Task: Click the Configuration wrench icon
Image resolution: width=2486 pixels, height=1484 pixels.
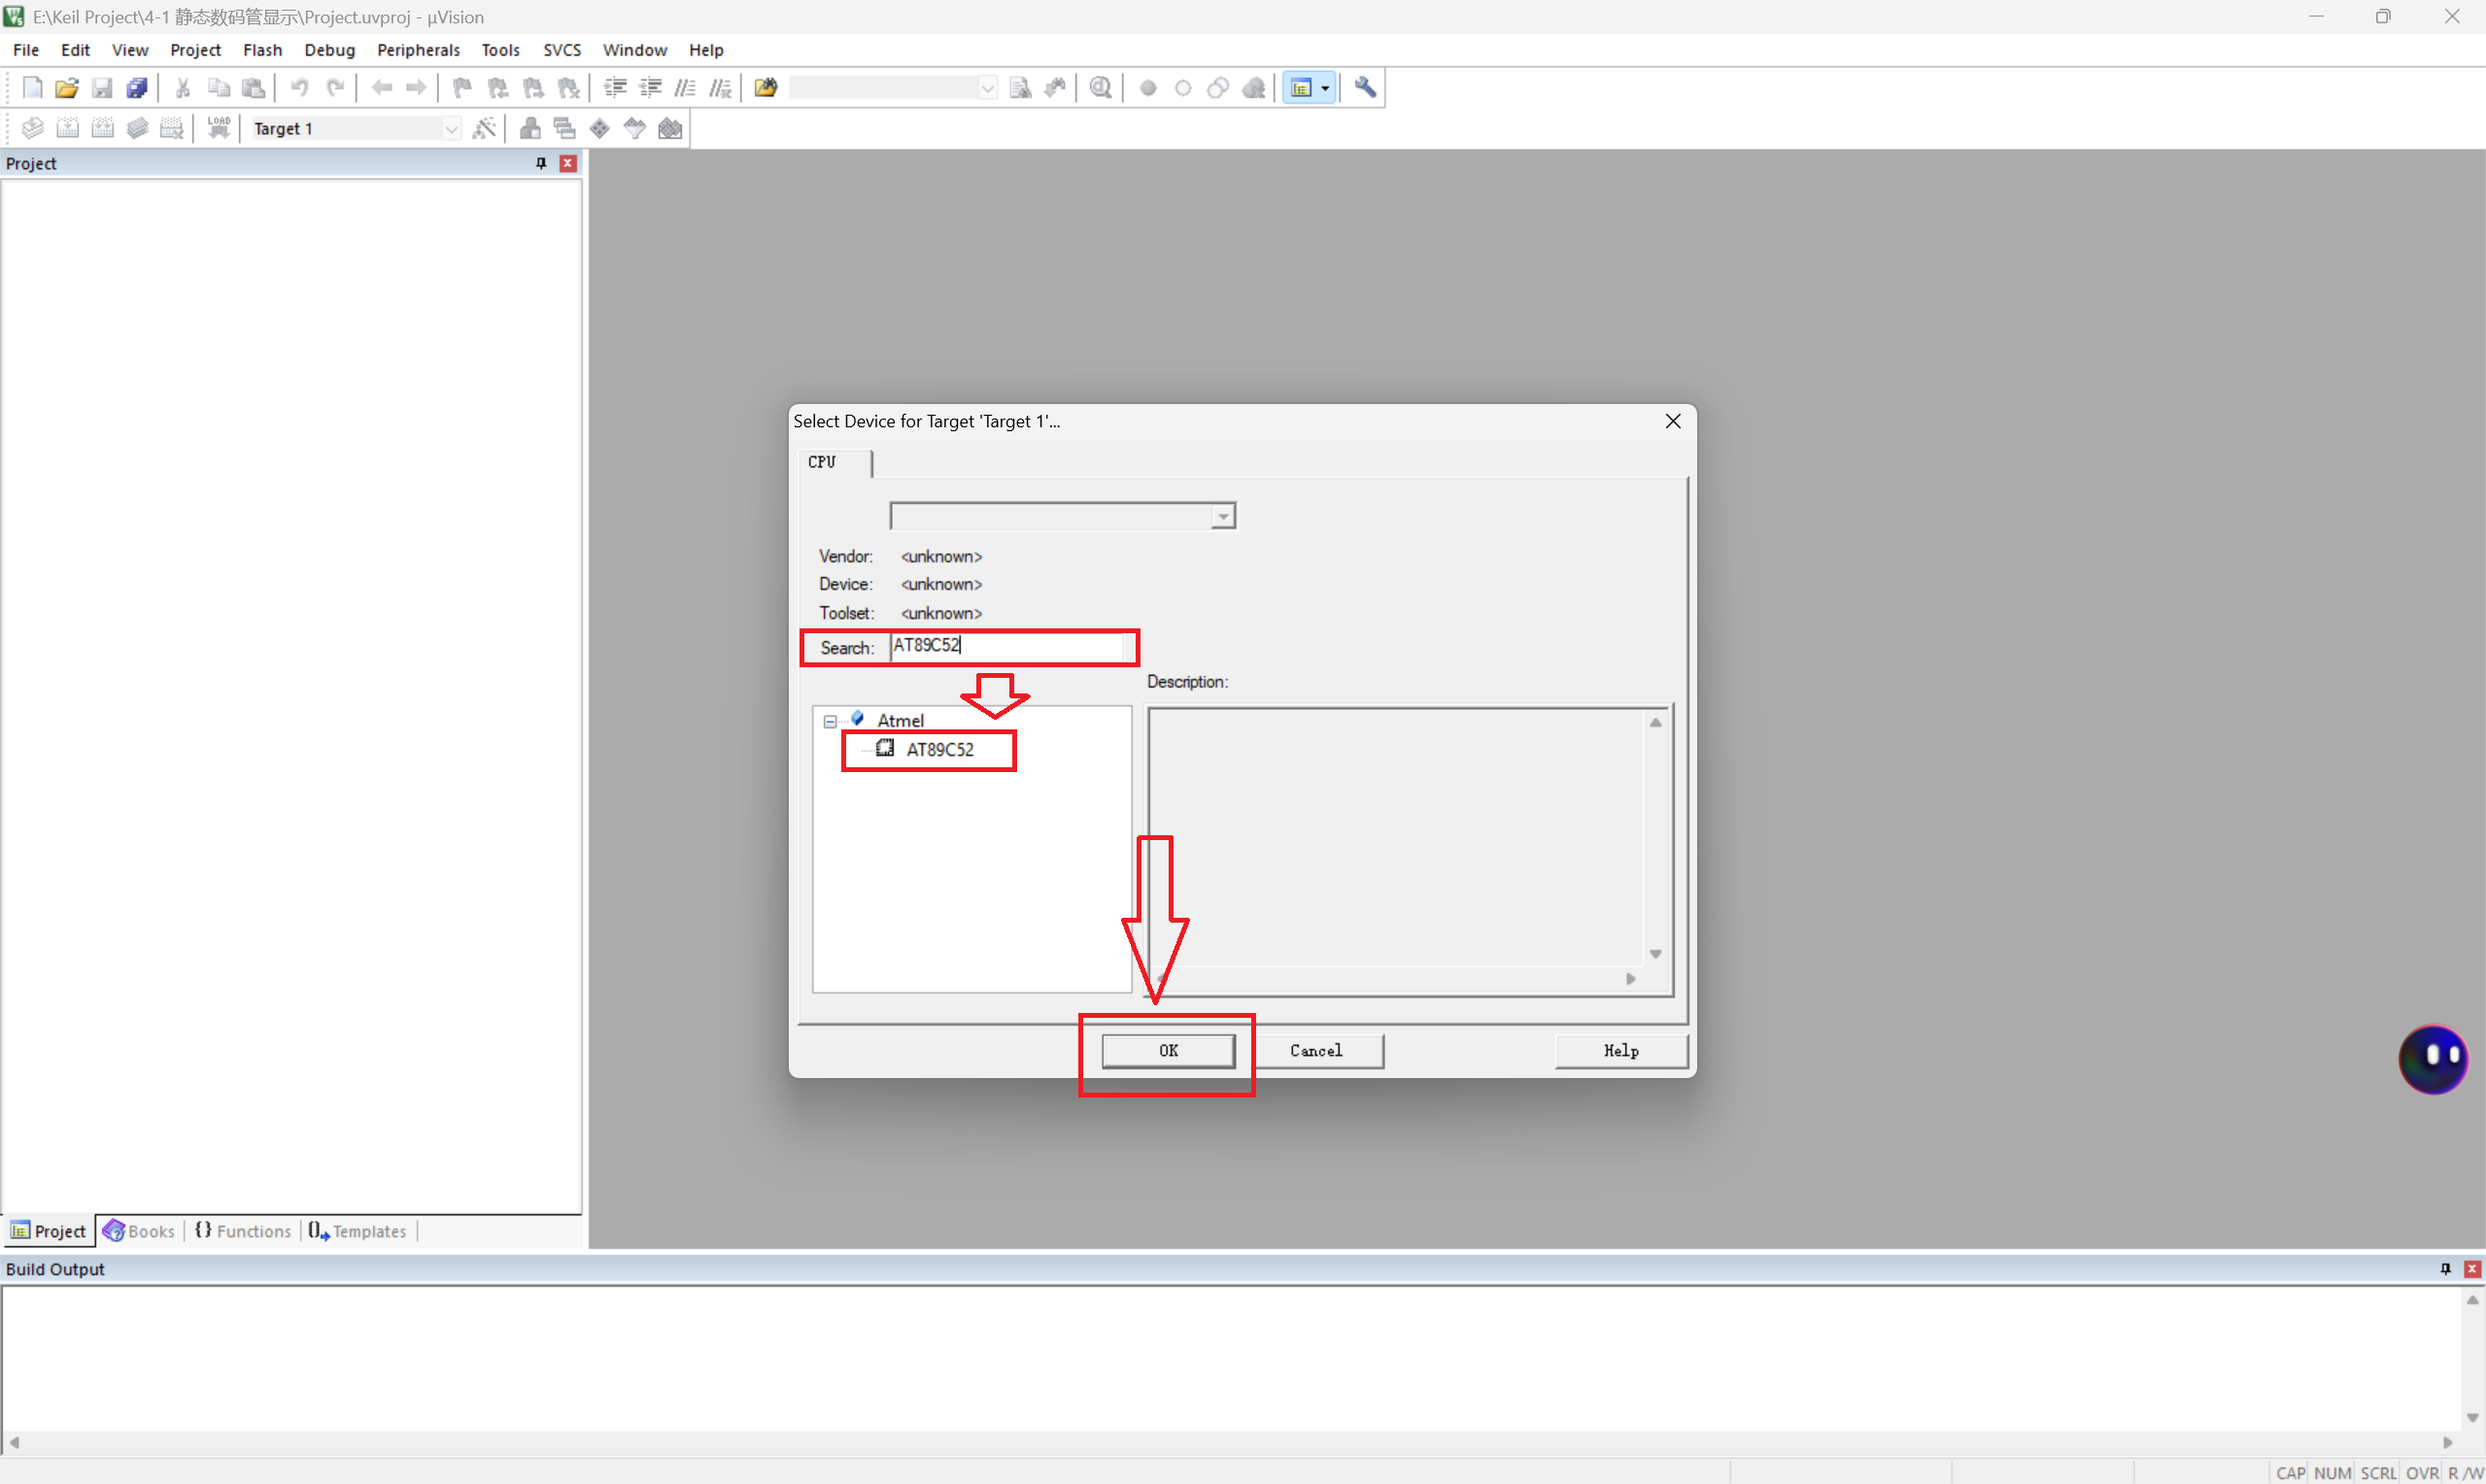Action: (1365, 88)
